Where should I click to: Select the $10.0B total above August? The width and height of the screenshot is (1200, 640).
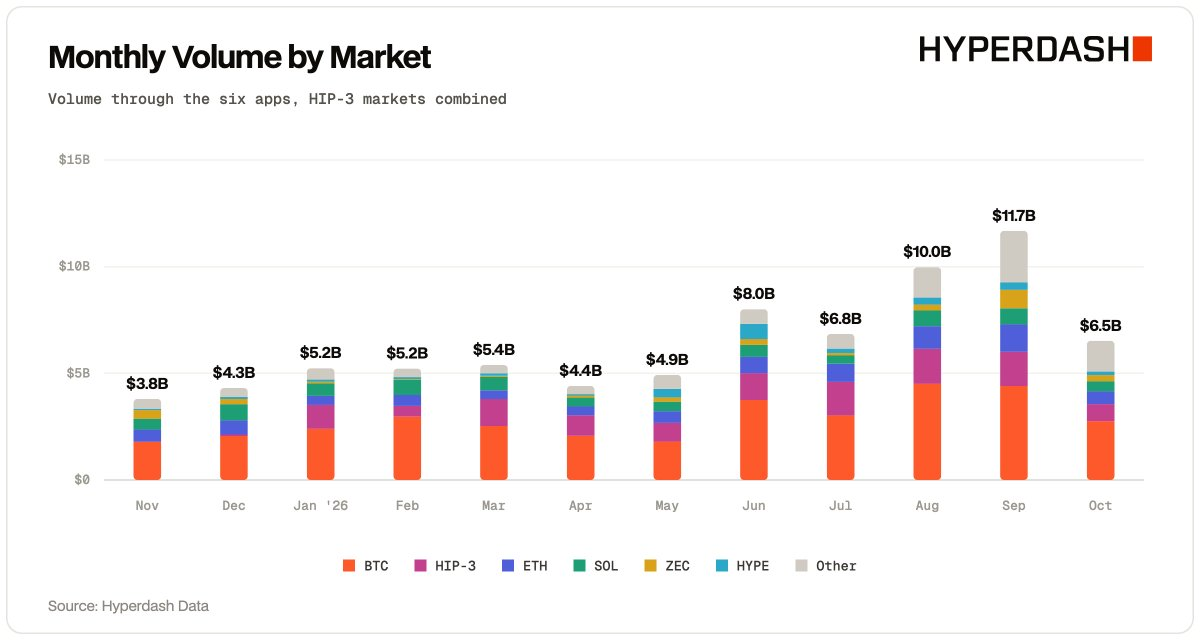click(927, 251)
